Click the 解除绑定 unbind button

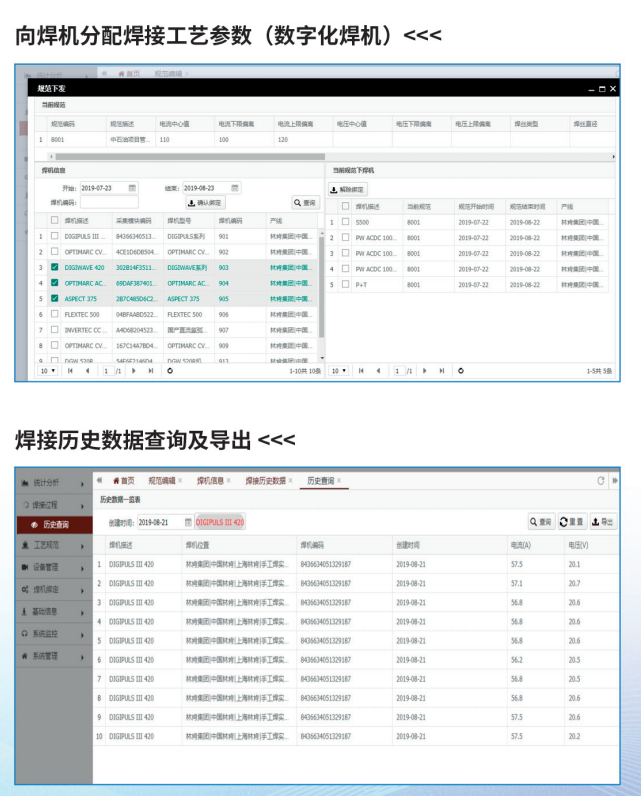[348, 189]
